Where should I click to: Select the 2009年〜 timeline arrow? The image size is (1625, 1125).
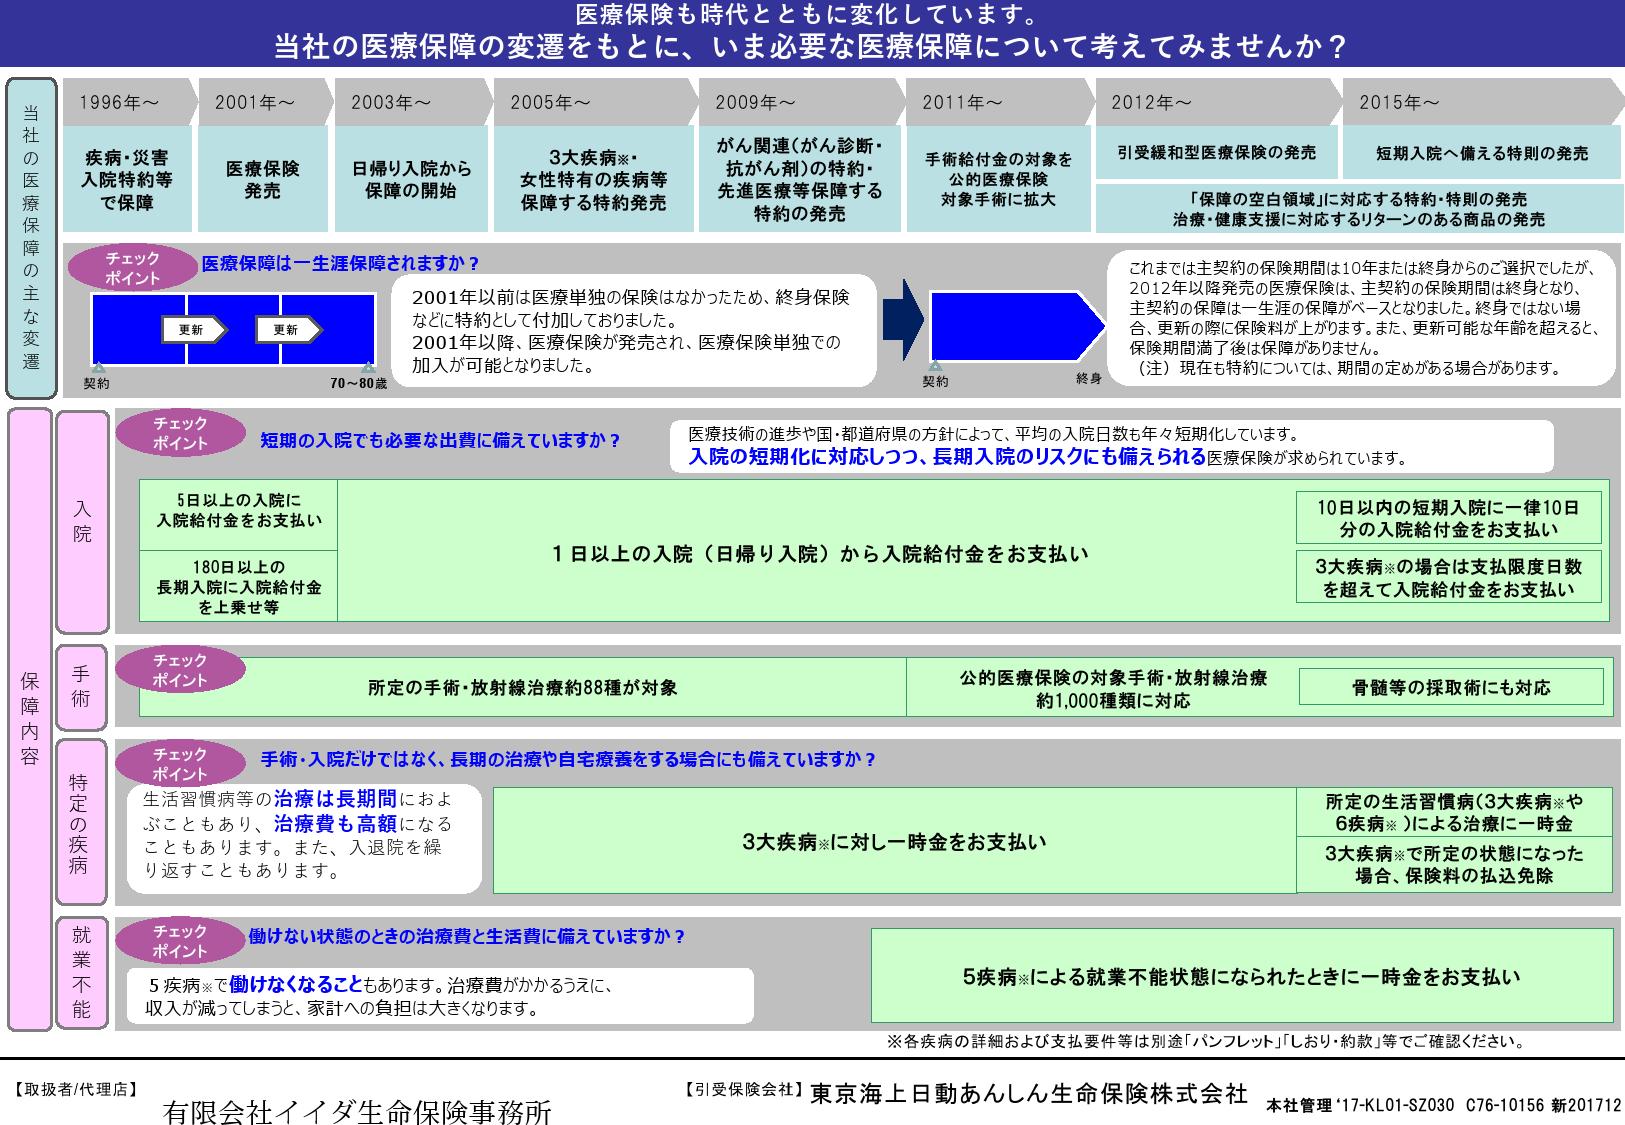point(803,102)
